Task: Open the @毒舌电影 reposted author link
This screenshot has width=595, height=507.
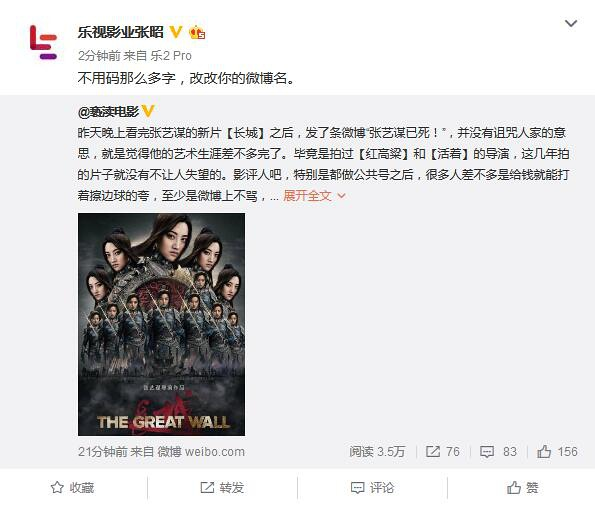Action: click(x=109, y=112)
